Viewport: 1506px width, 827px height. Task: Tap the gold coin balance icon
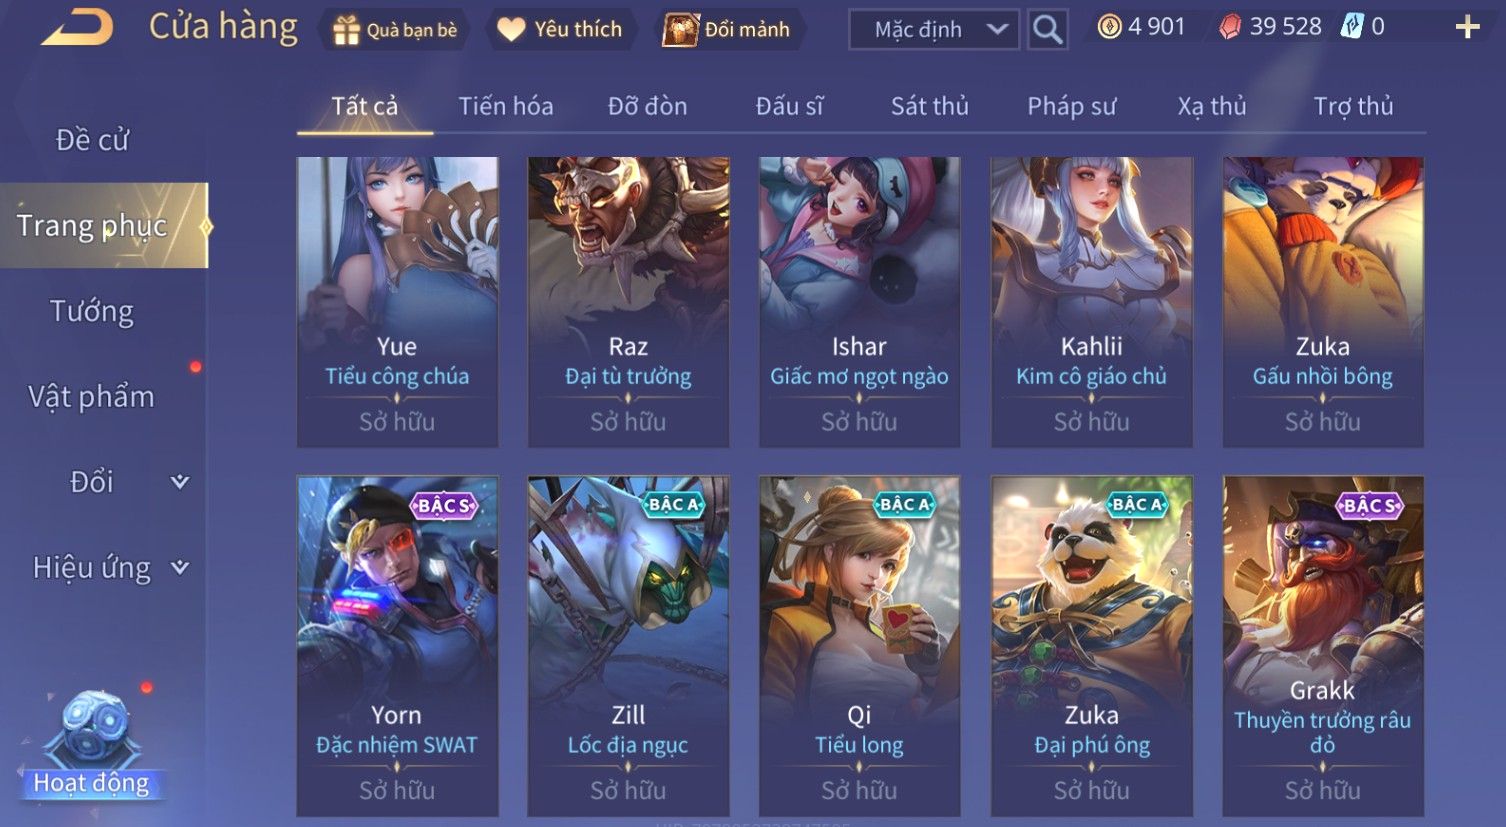(1109, 27)
